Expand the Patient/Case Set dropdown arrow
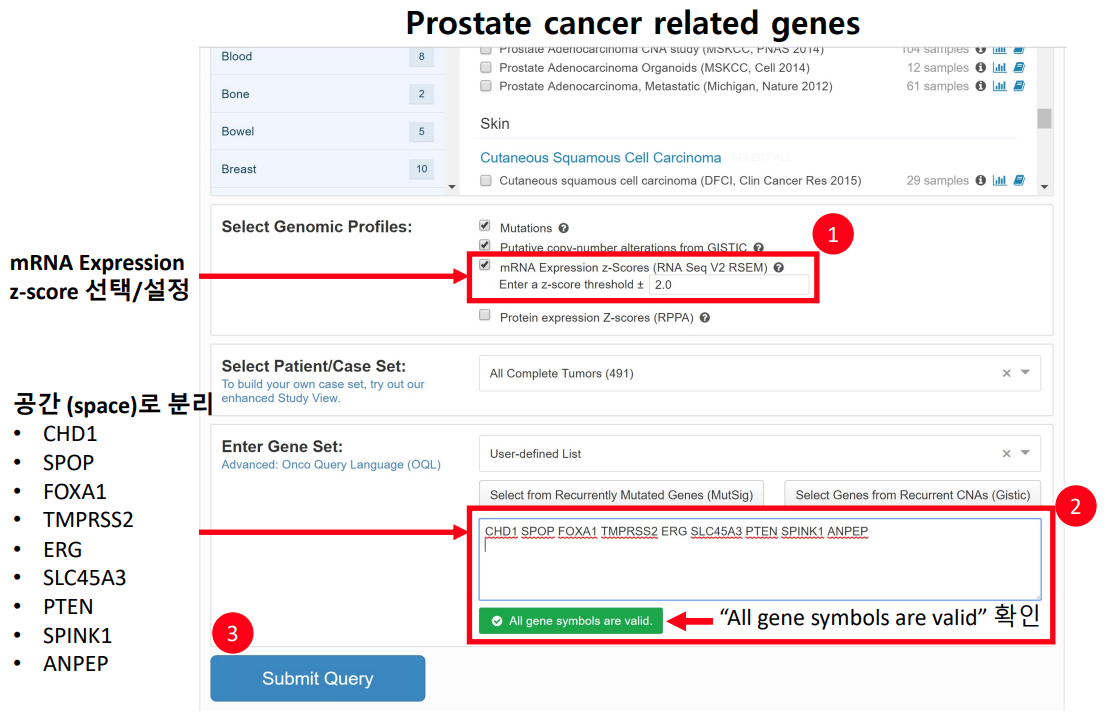Image resolution: width=1107 pixels, height=713 pixels. tap(1025, 373)
